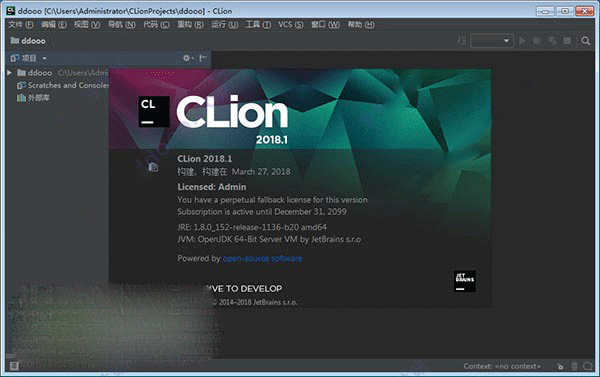Click the Build project icon in toolbar

point(462,41)
